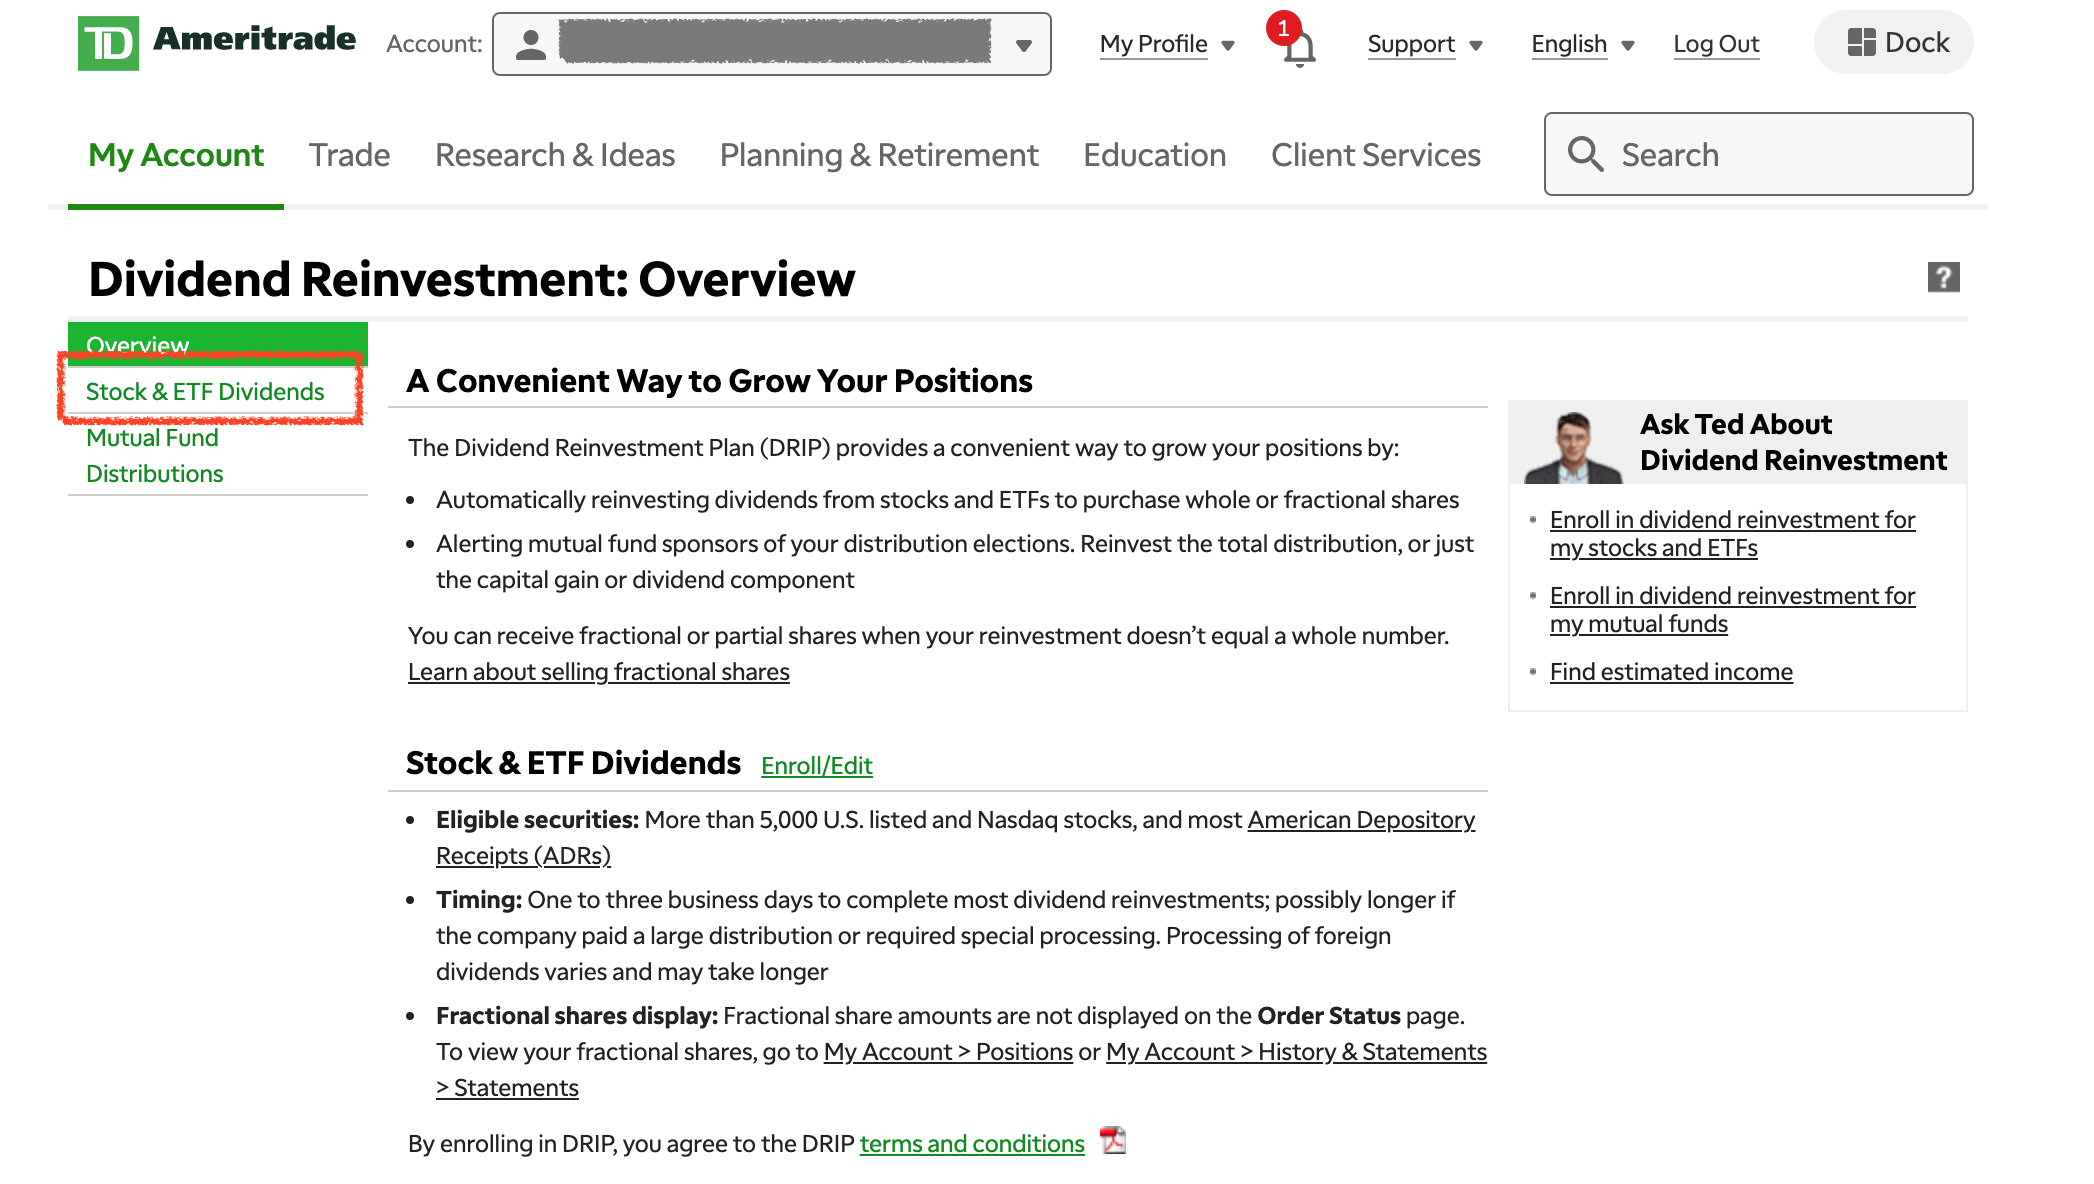Click Enroll in reinvestment for mutual funds
The width and height of the screenshot is (2094, 1184).
(1732, 610)
